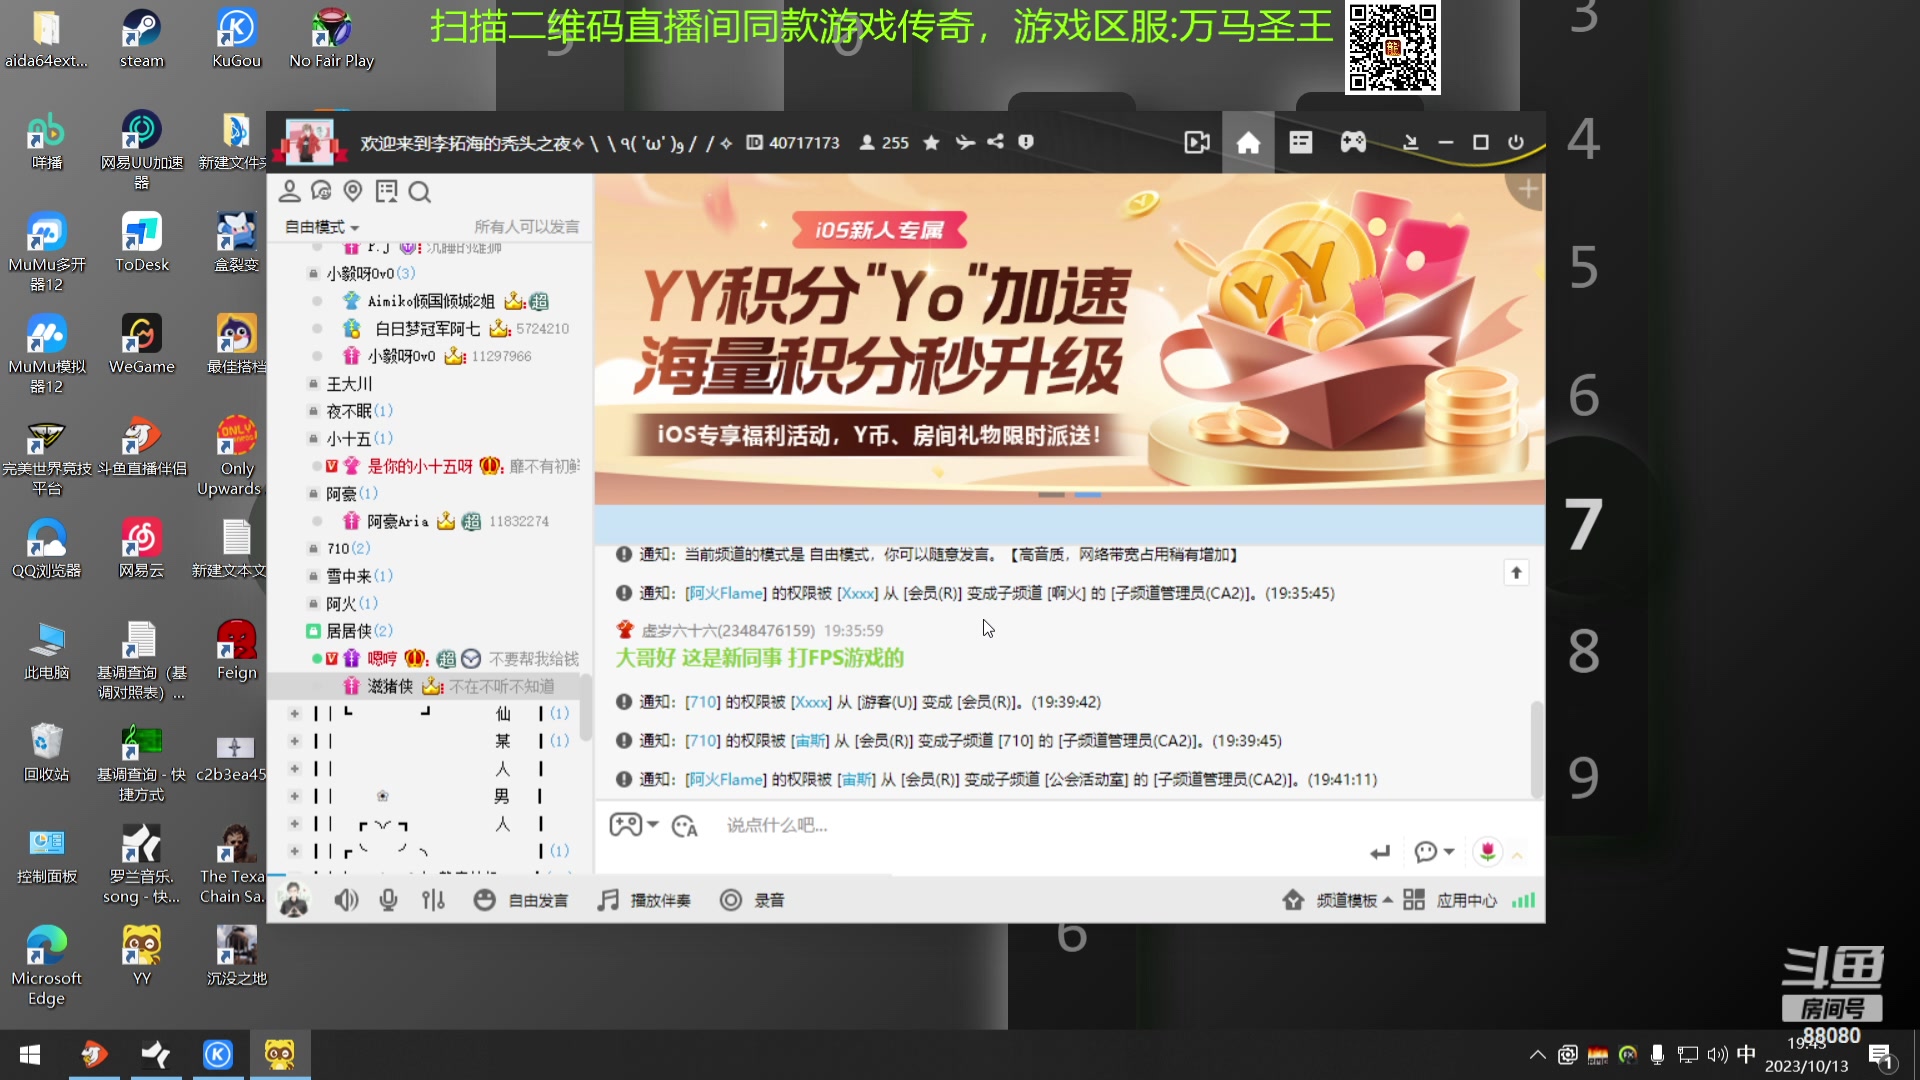Image resolution: width=1920 pixels, height=1080 pixels.
Task: Click the home icon in the YY title bar
Action: tap(1248, 142)
